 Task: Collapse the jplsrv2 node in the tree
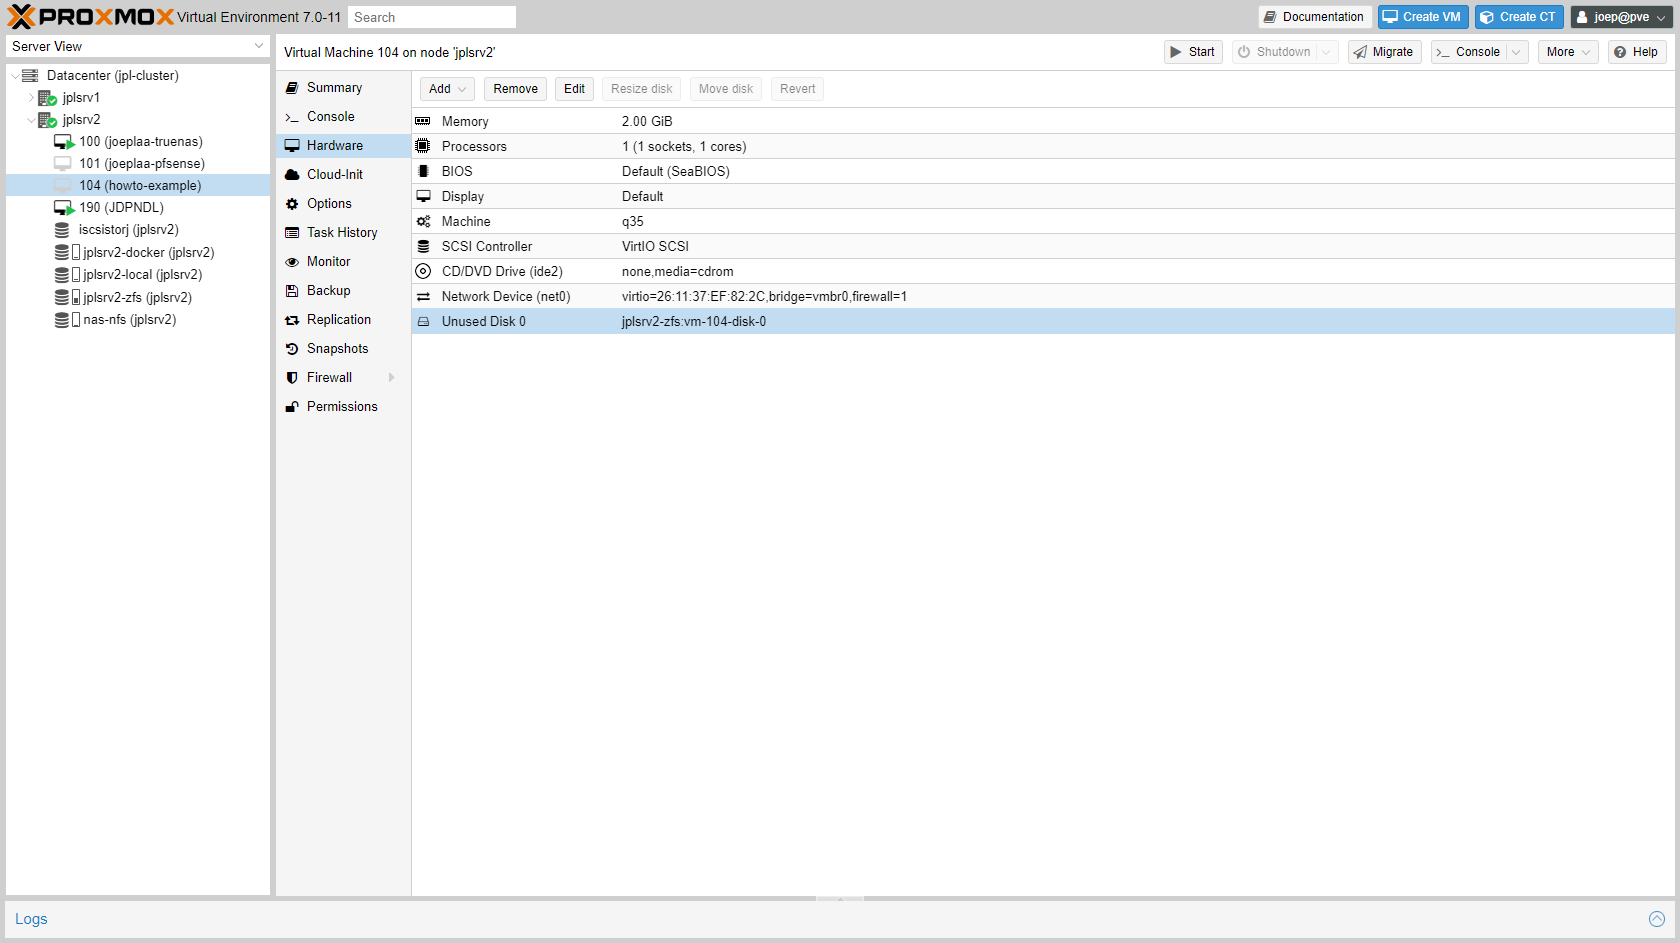point(30,119)
